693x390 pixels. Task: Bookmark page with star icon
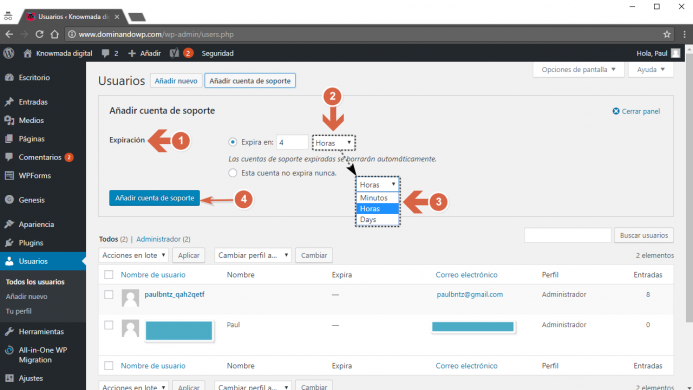[x=667, y=34]
